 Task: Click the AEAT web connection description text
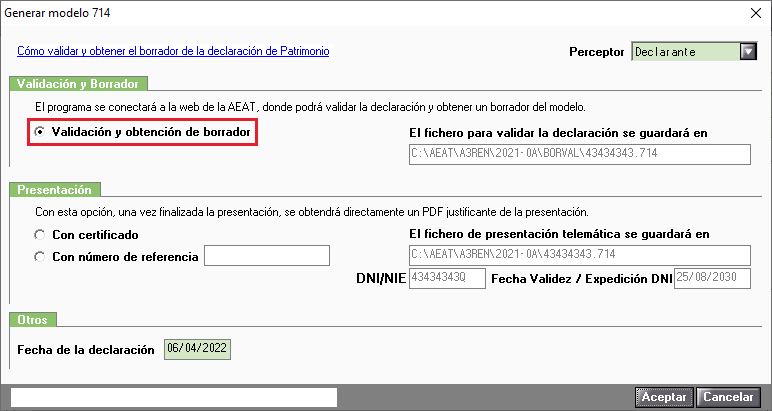point(310,107)
